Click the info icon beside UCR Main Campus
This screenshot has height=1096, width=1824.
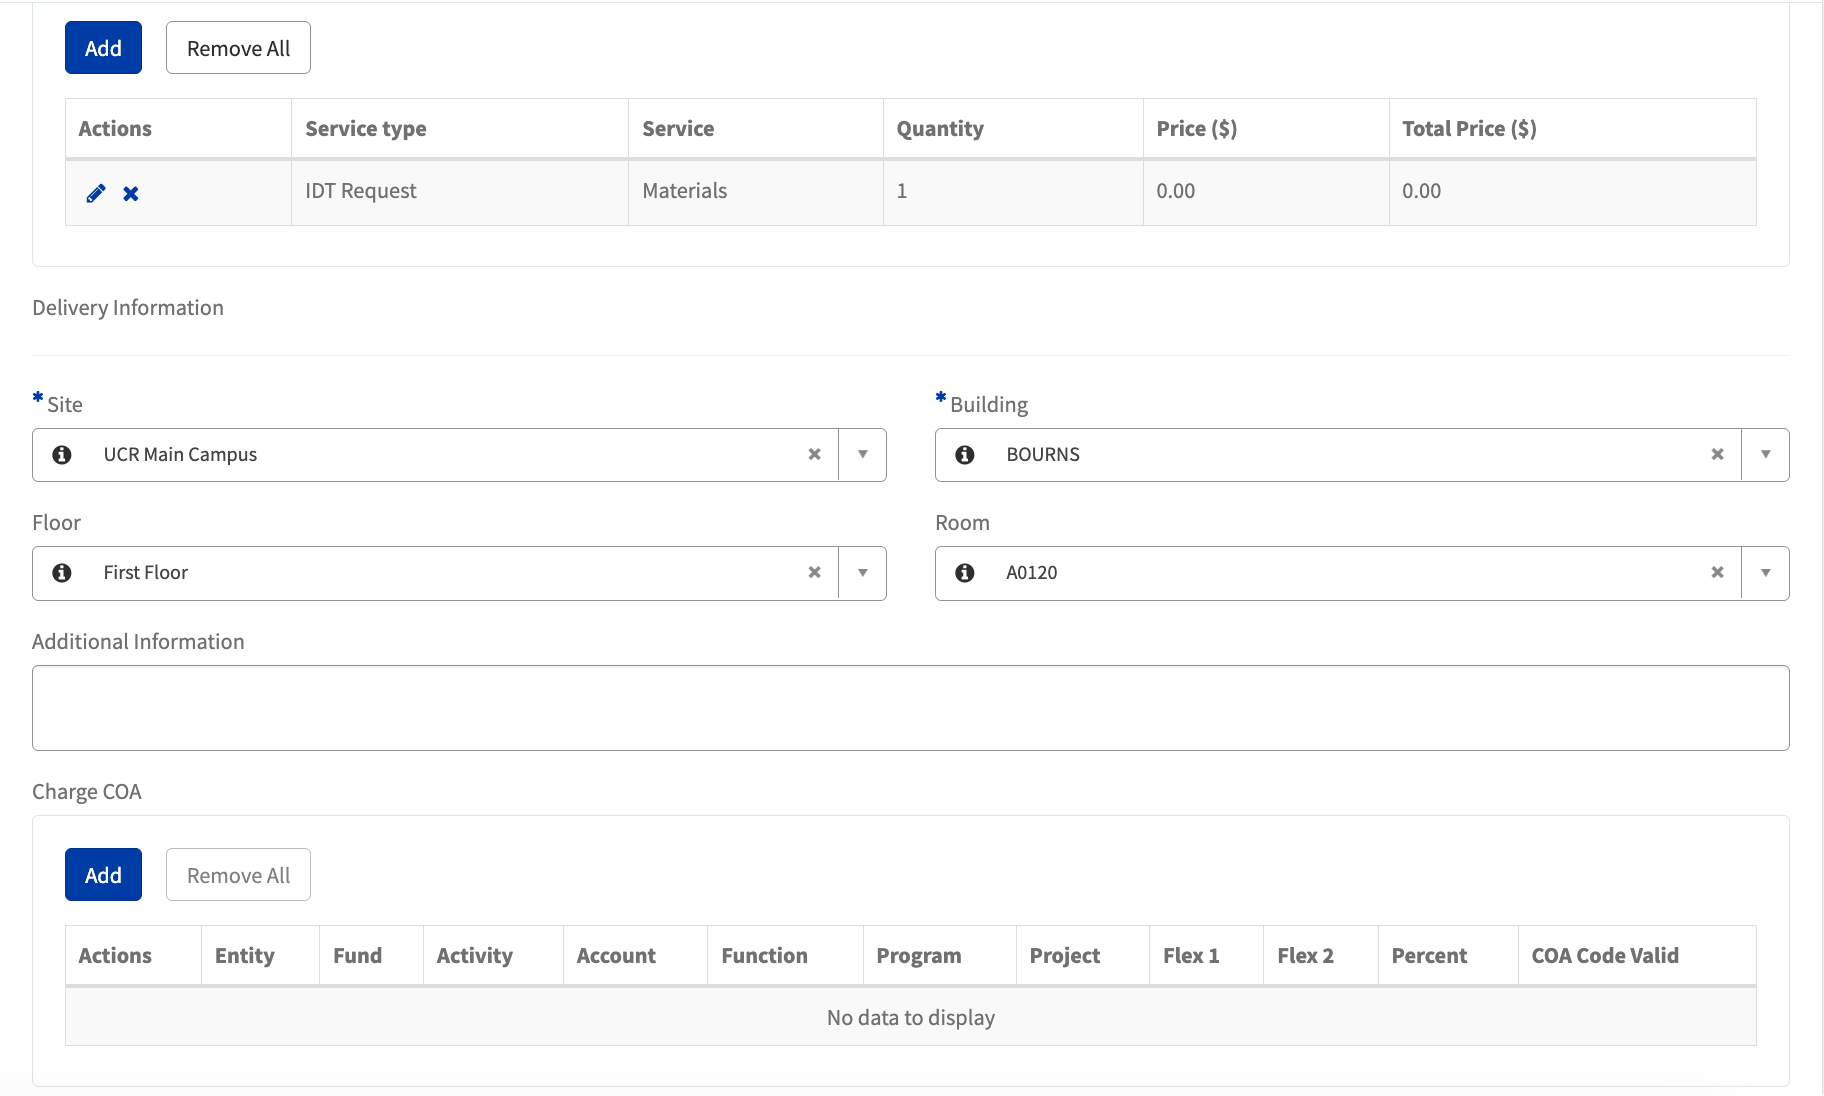(x=62, y=455)
